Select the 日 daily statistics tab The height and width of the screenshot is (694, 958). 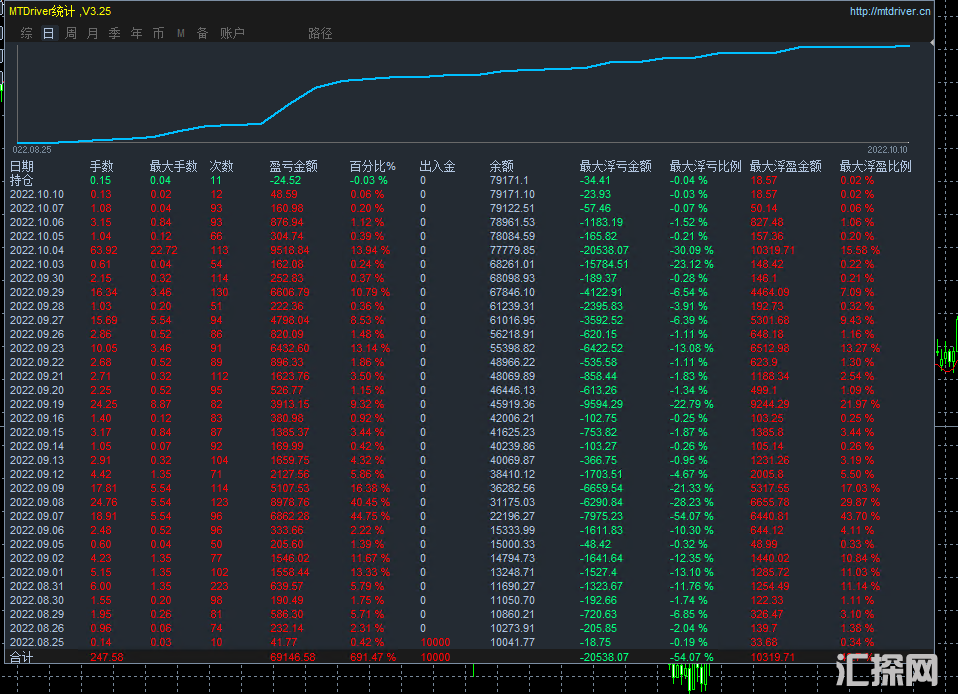pos(48,33)
